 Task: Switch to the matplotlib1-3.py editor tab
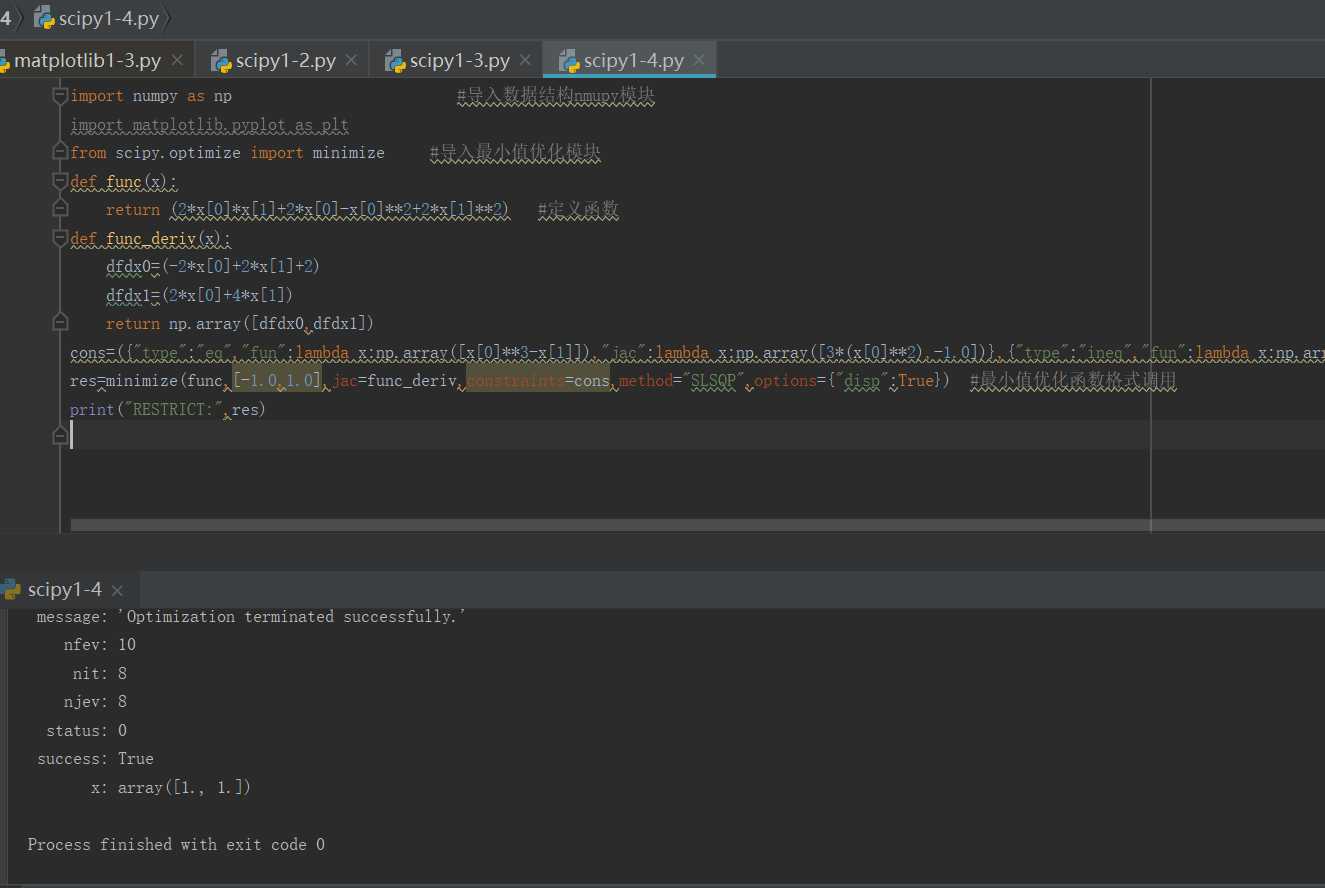(x=87, y=60)
